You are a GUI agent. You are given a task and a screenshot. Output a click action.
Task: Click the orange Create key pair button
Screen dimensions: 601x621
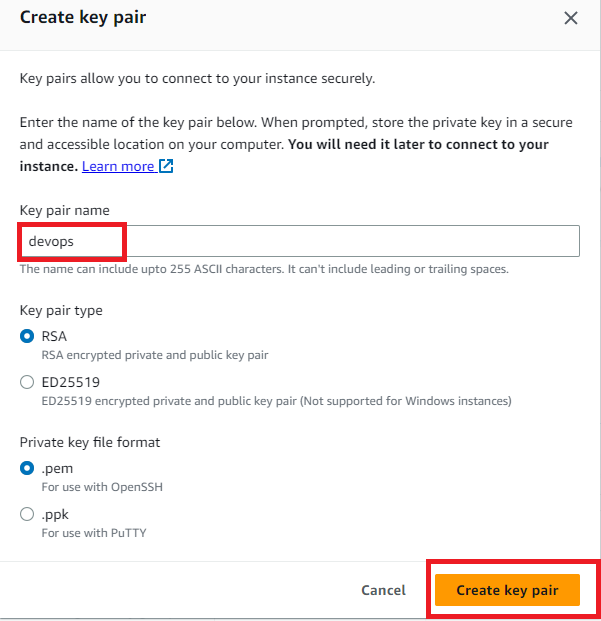[x=507, y=590]
